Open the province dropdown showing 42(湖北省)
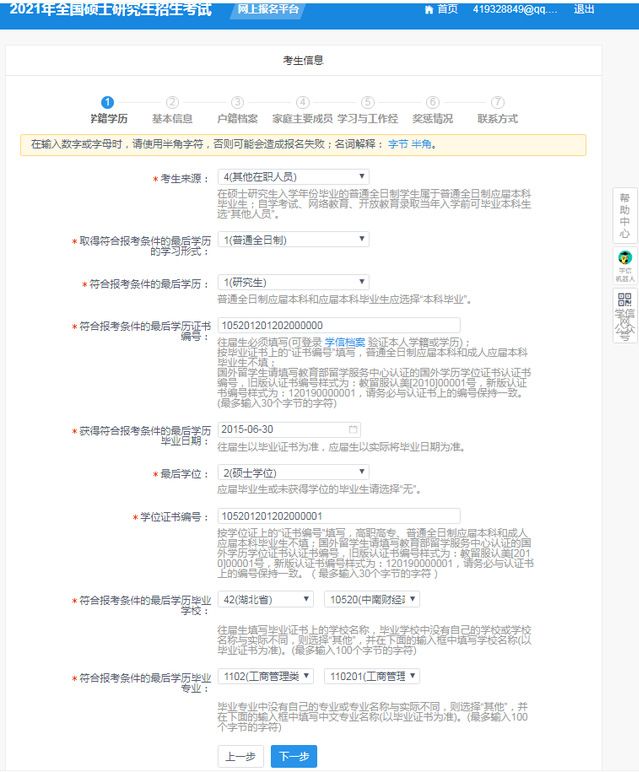The image size is (639, 772). [x=265, y=600]
